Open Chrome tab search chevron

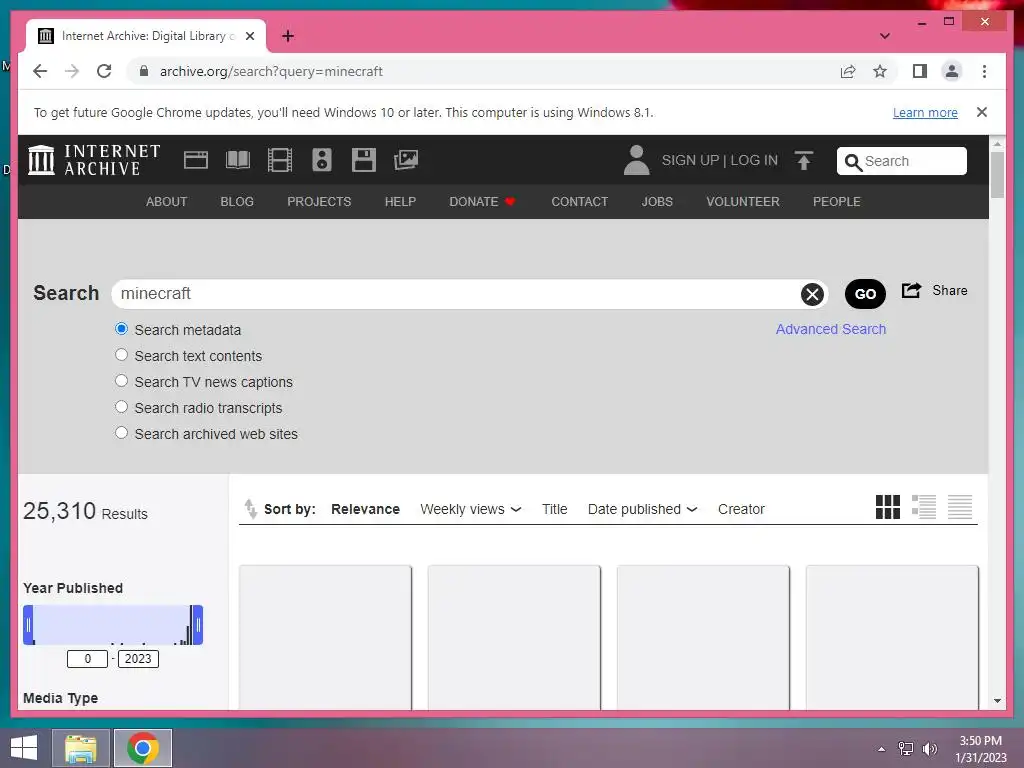pyautogui.click(x=884, y=36)
